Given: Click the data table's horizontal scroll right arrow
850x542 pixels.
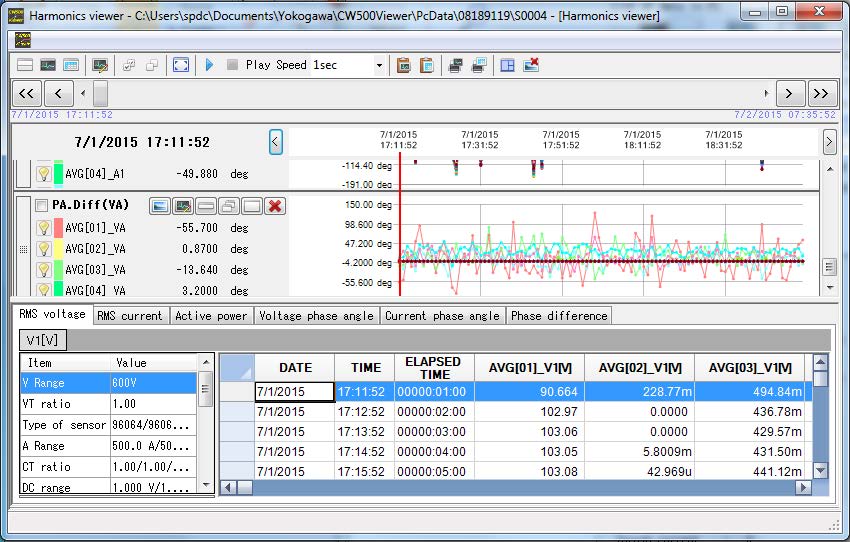Looking at the screenshot, I should (x=803, y=487).
